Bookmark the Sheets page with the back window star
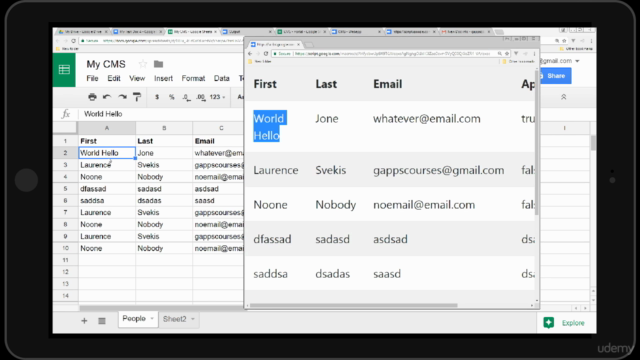This screenshot has width=640, height=360. pyautogui.click(x=564, y=41)
